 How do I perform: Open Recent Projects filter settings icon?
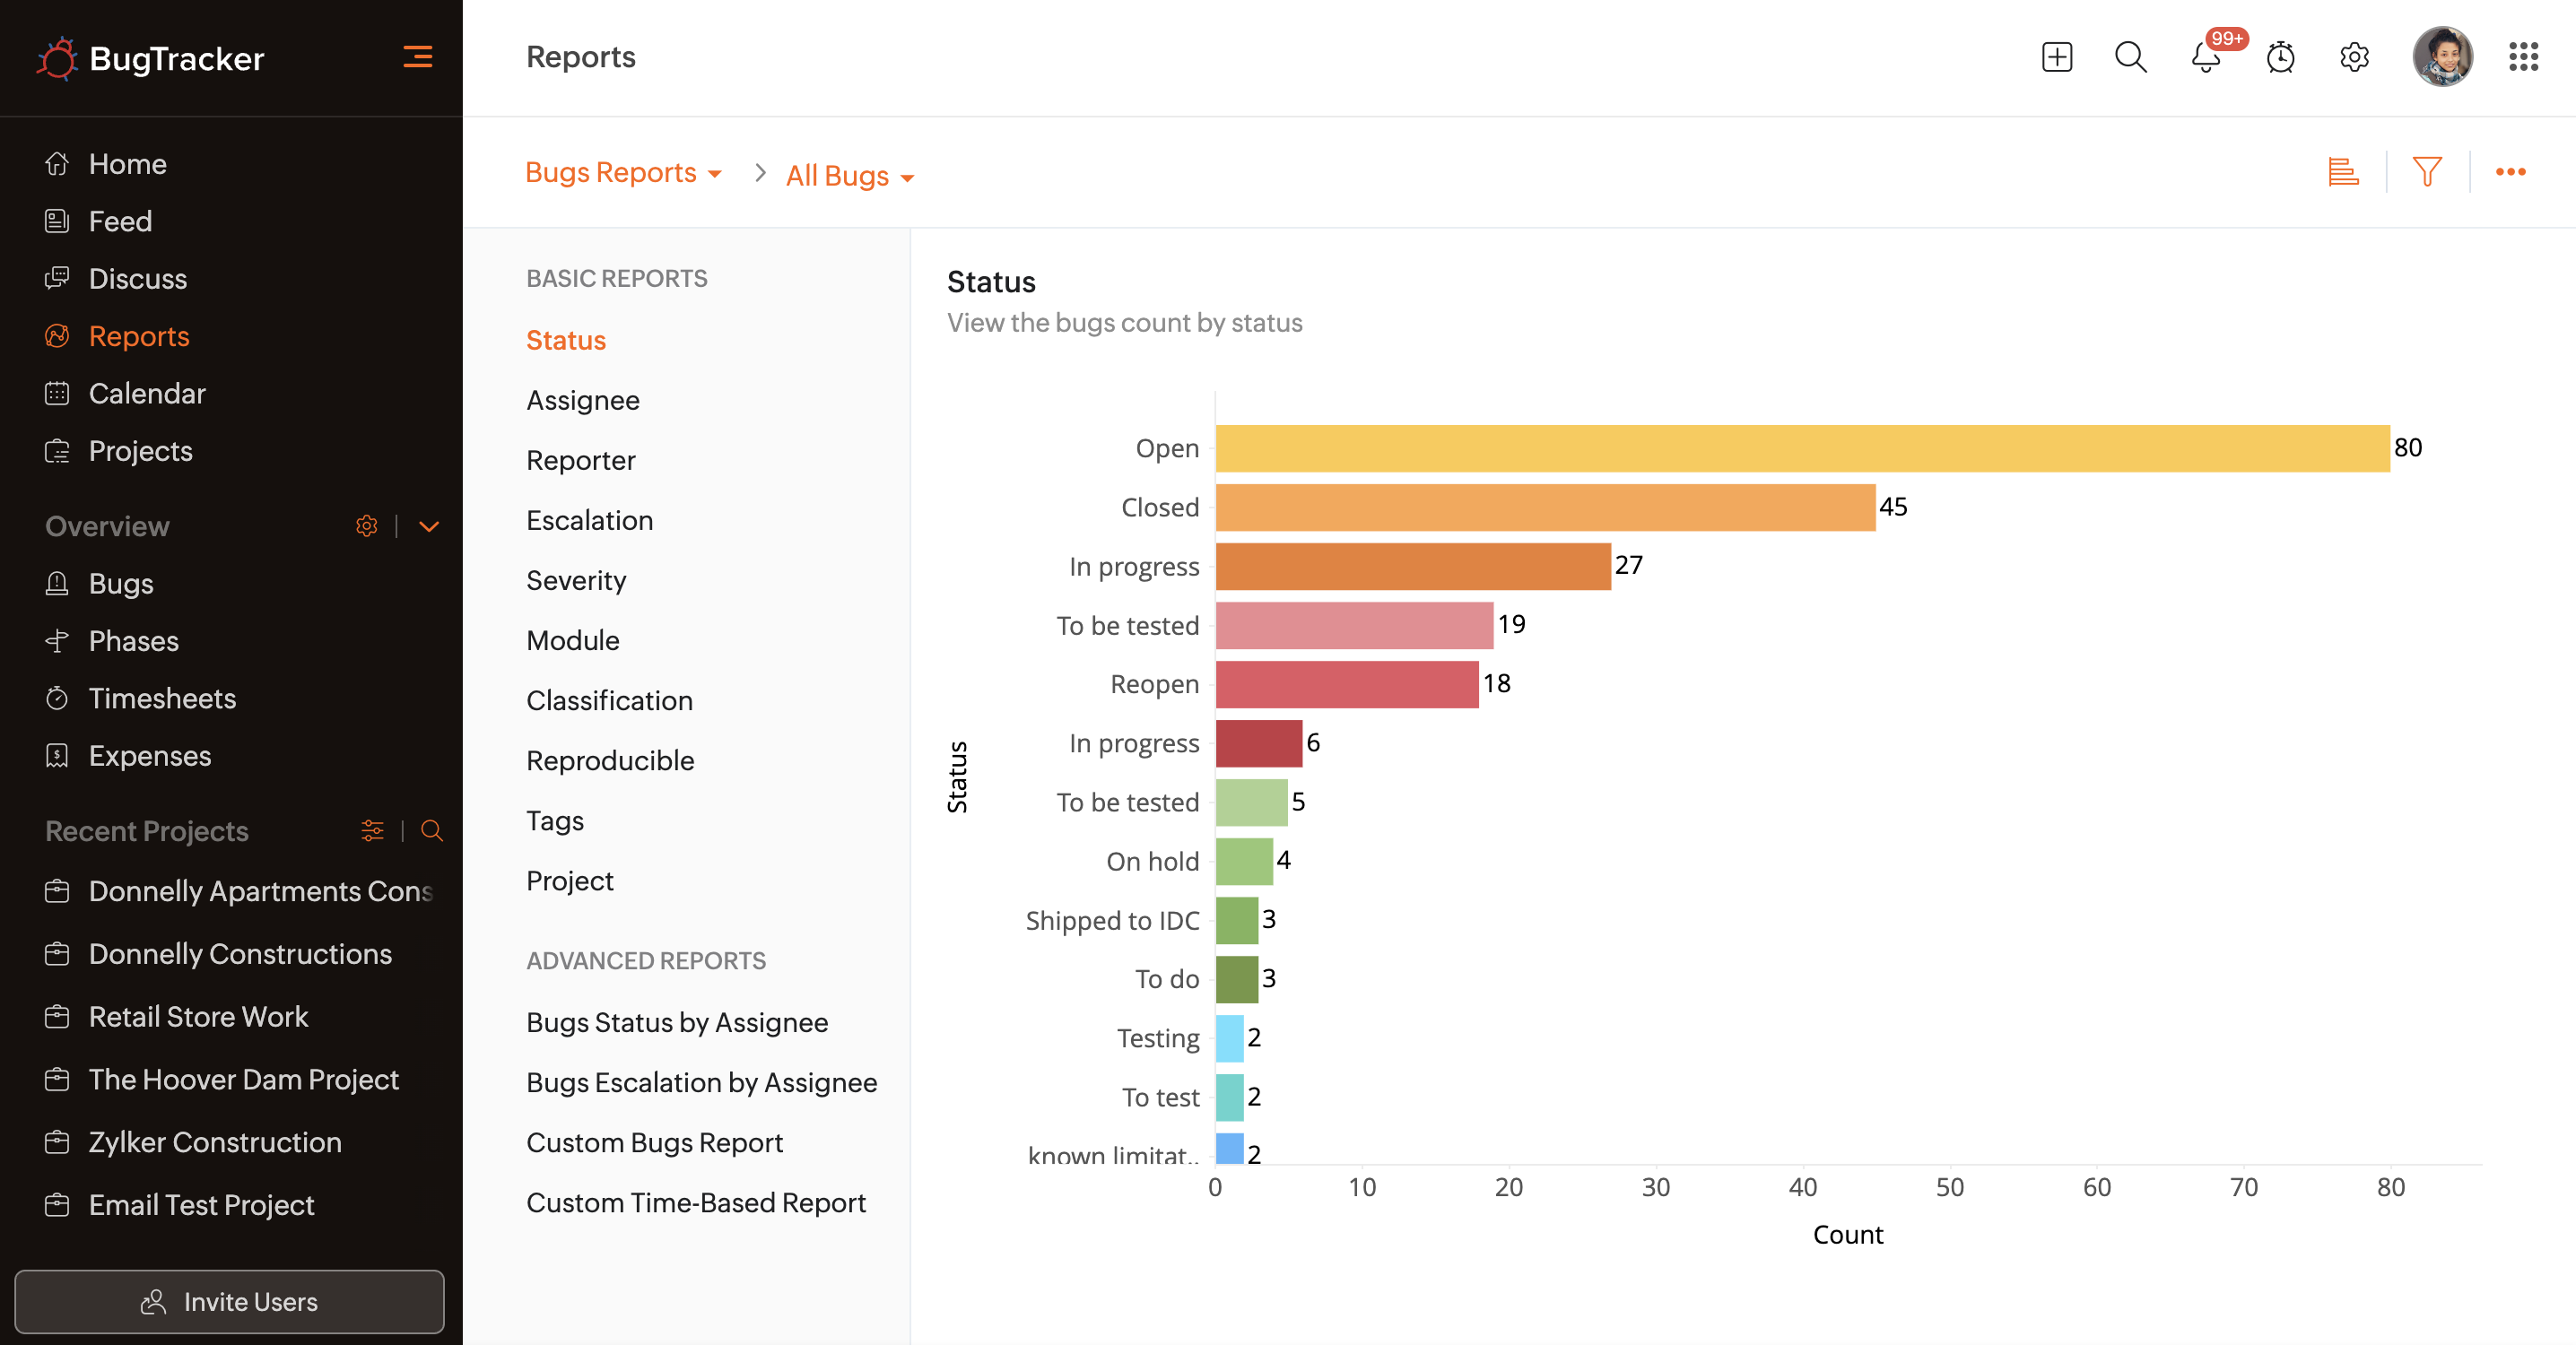point(372,830)
